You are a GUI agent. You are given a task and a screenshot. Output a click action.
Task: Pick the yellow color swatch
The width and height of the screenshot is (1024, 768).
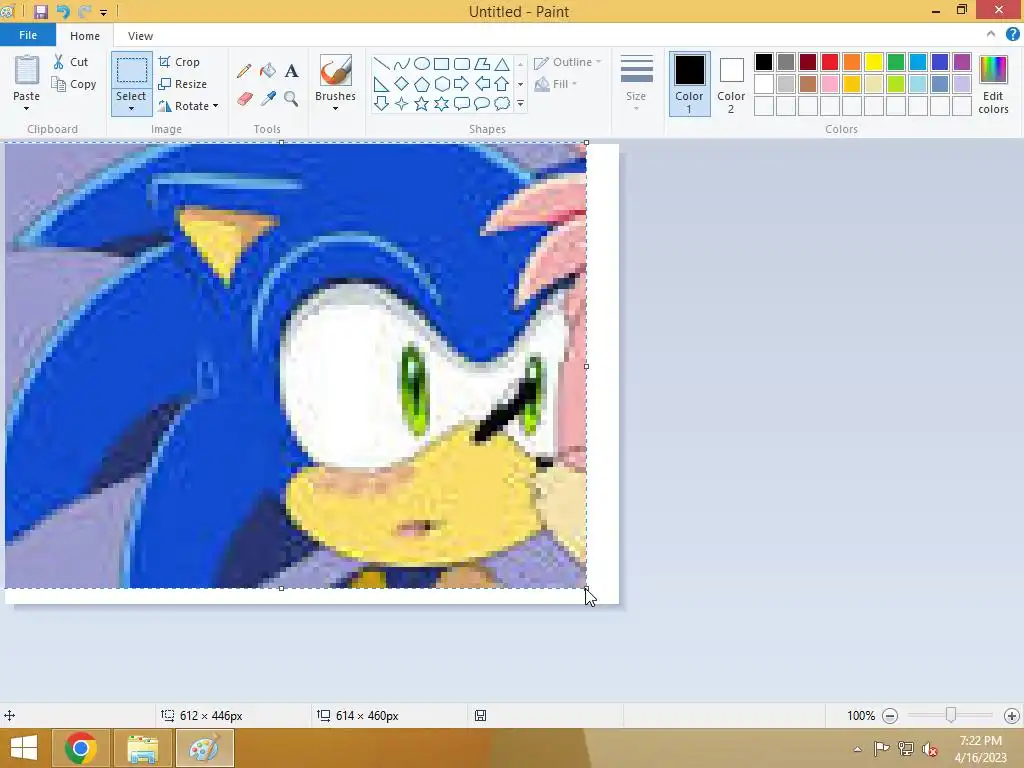click(x=874, y=62)
